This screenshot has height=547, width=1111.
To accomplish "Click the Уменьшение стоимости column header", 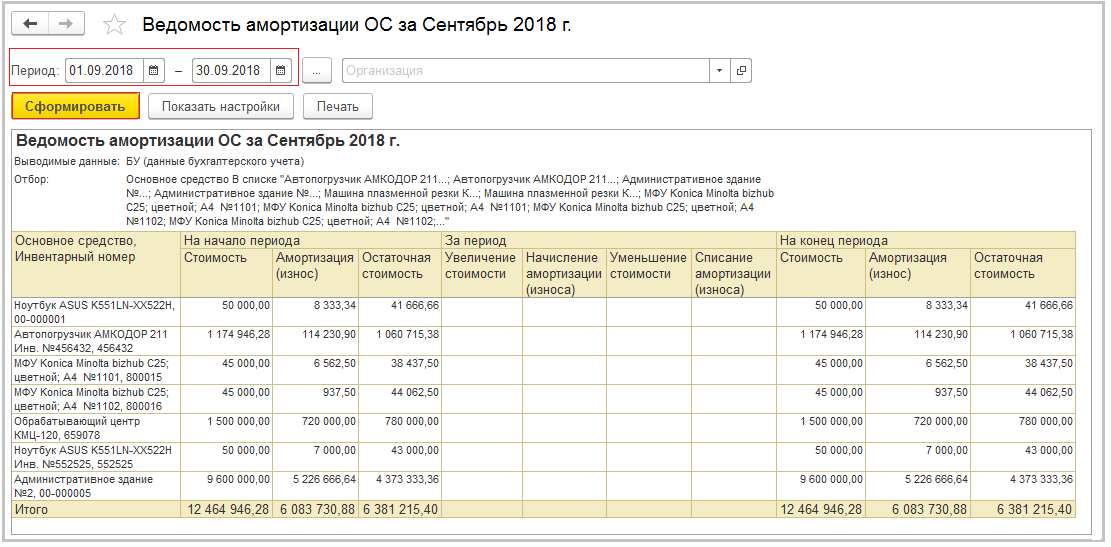I will 649,273.
